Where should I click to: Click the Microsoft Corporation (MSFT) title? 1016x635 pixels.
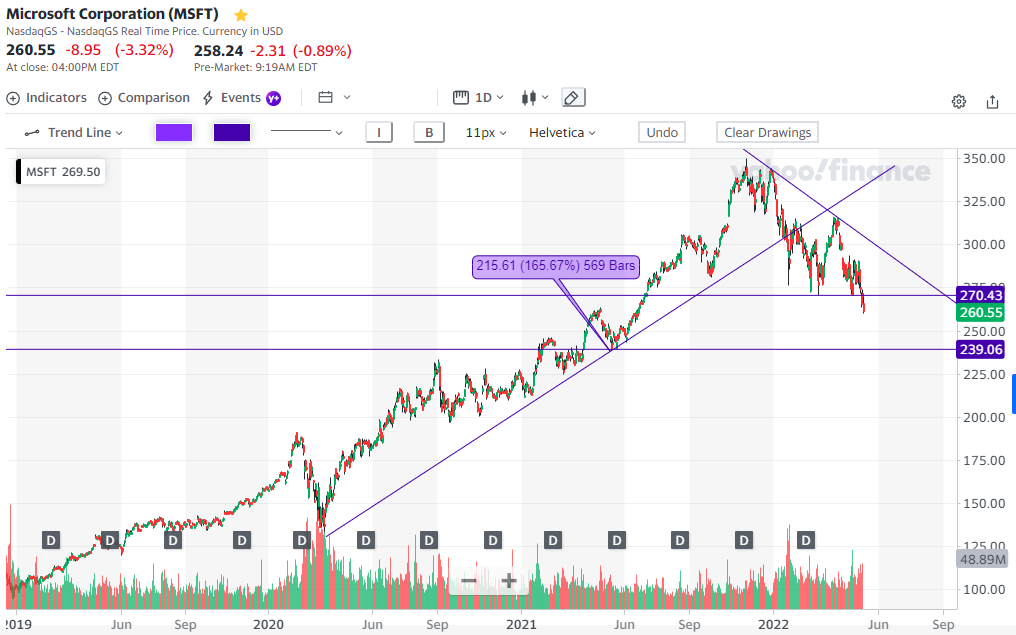[112, 14]
